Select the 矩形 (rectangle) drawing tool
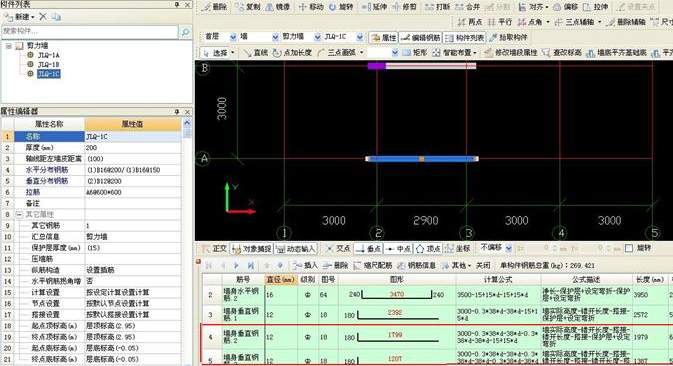The image size is (673, 366). tap(415, 52)
